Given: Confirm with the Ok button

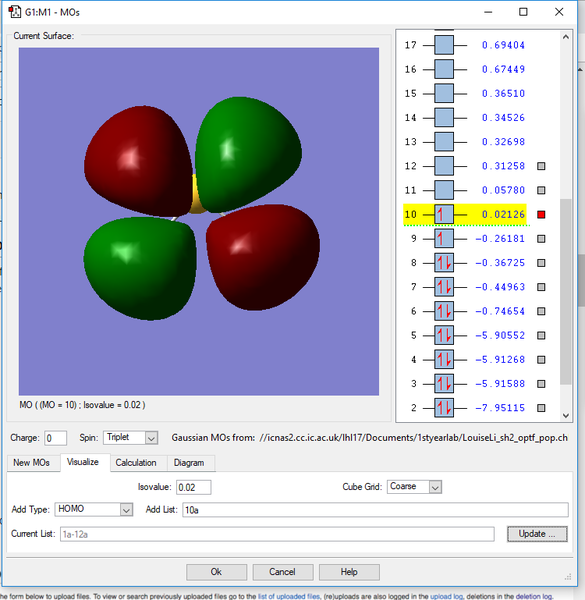Looking at the screenshot, I should (x=216, y=572).
